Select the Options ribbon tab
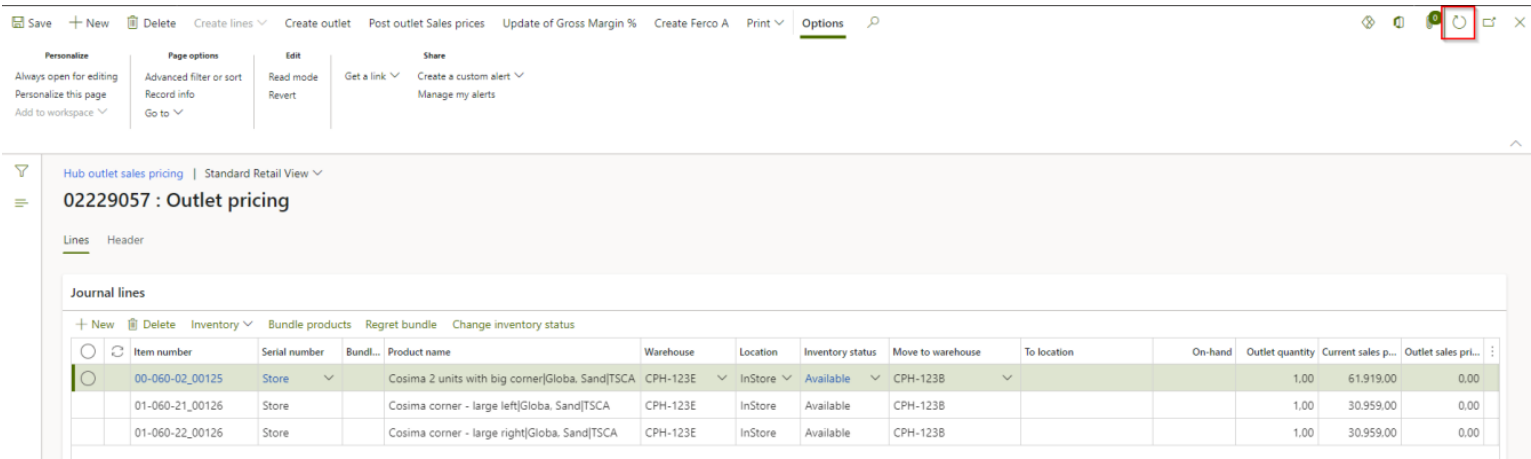 [x=822, y=23]
